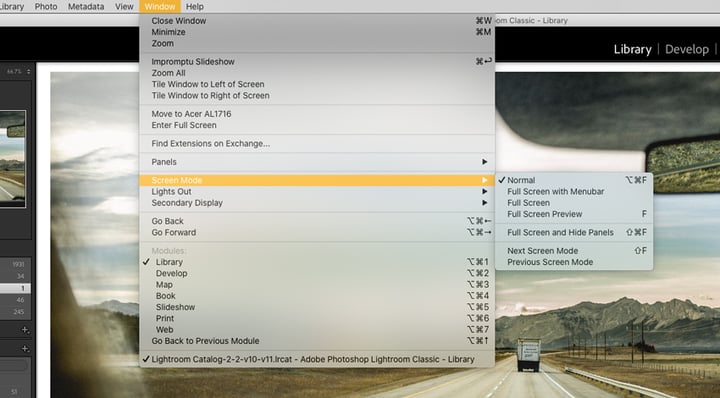Select Normal screen mode
720x398 pixels.
tap(574, 180)
